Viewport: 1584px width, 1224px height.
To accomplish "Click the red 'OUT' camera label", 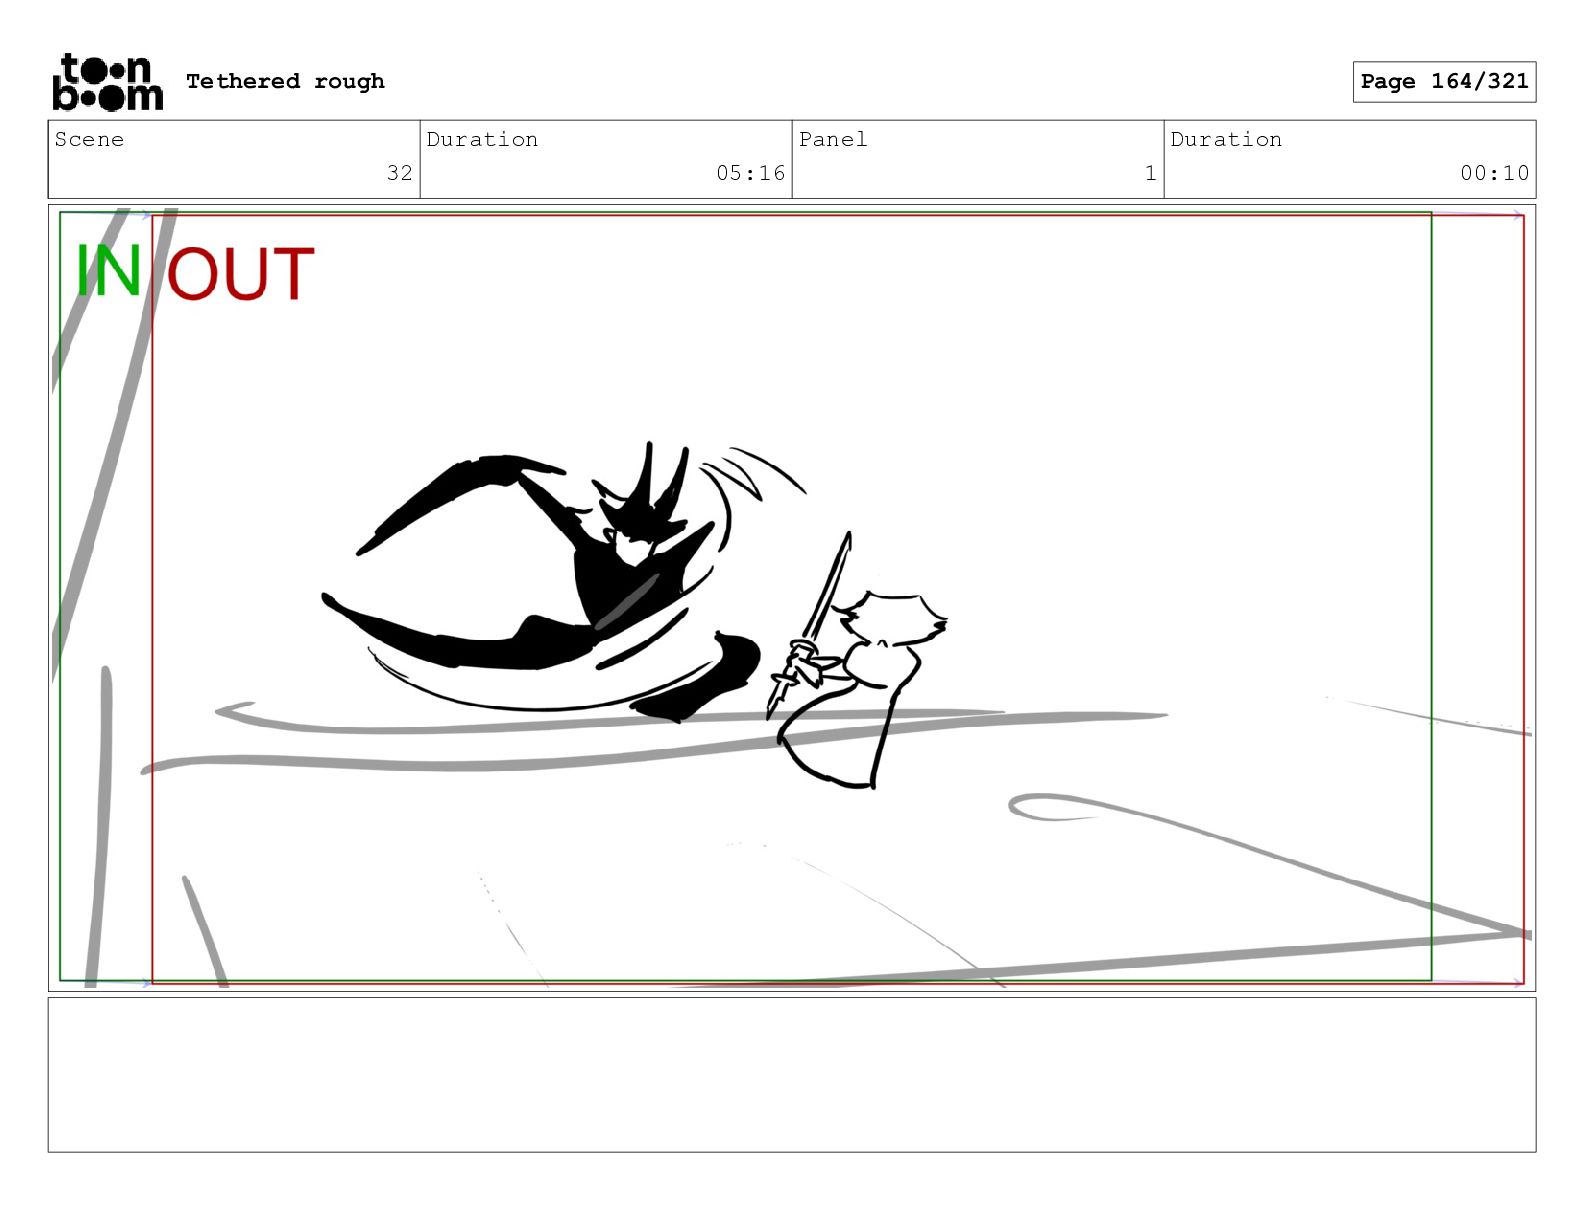I will 240,274.
